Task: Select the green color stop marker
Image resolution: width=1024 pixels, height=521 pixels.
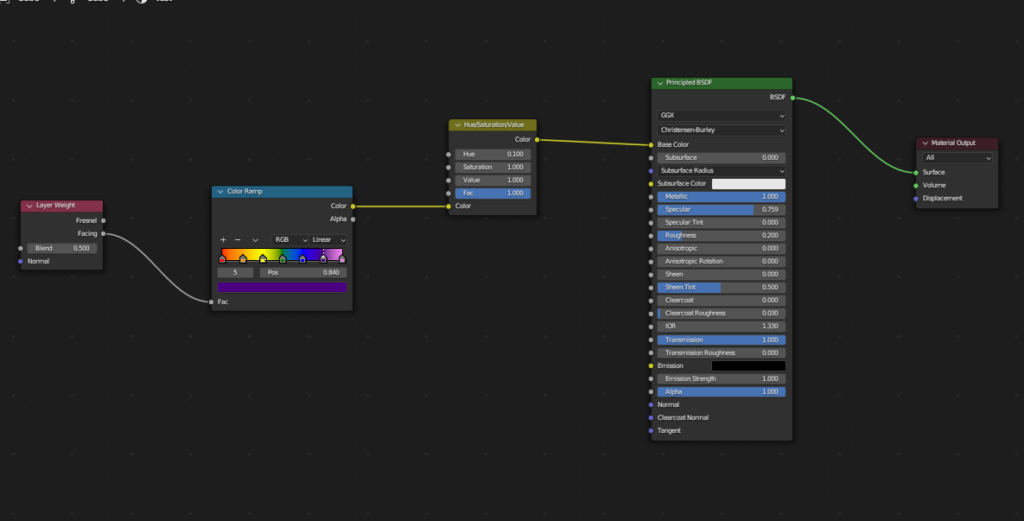Action: click(x=283, y=260)
